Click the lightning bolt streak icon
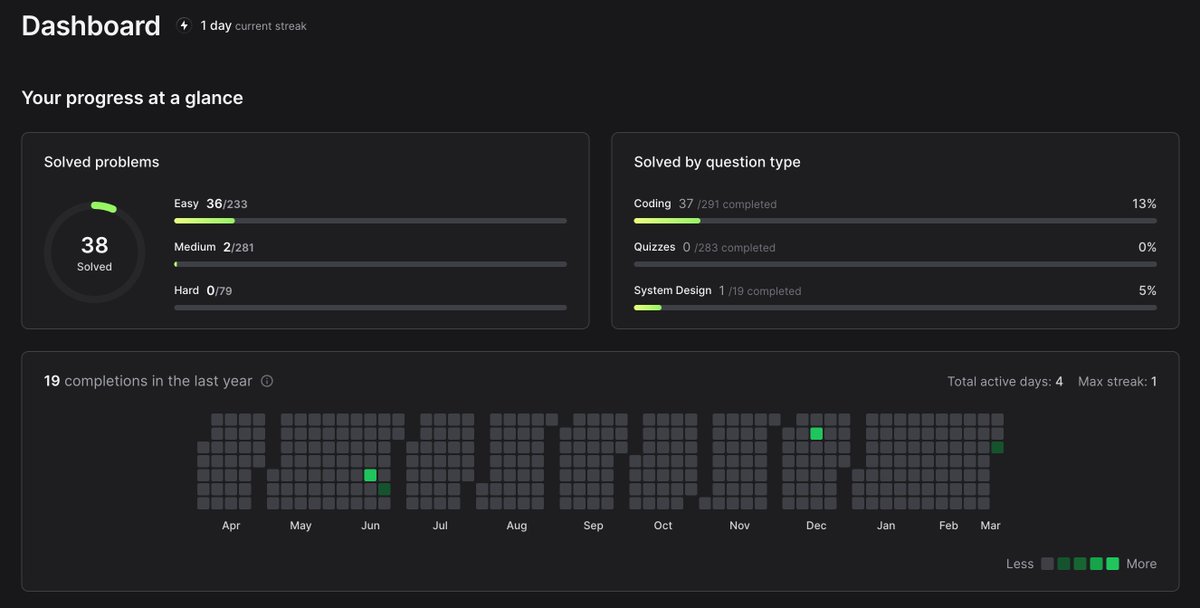 (x=183, y=26)
